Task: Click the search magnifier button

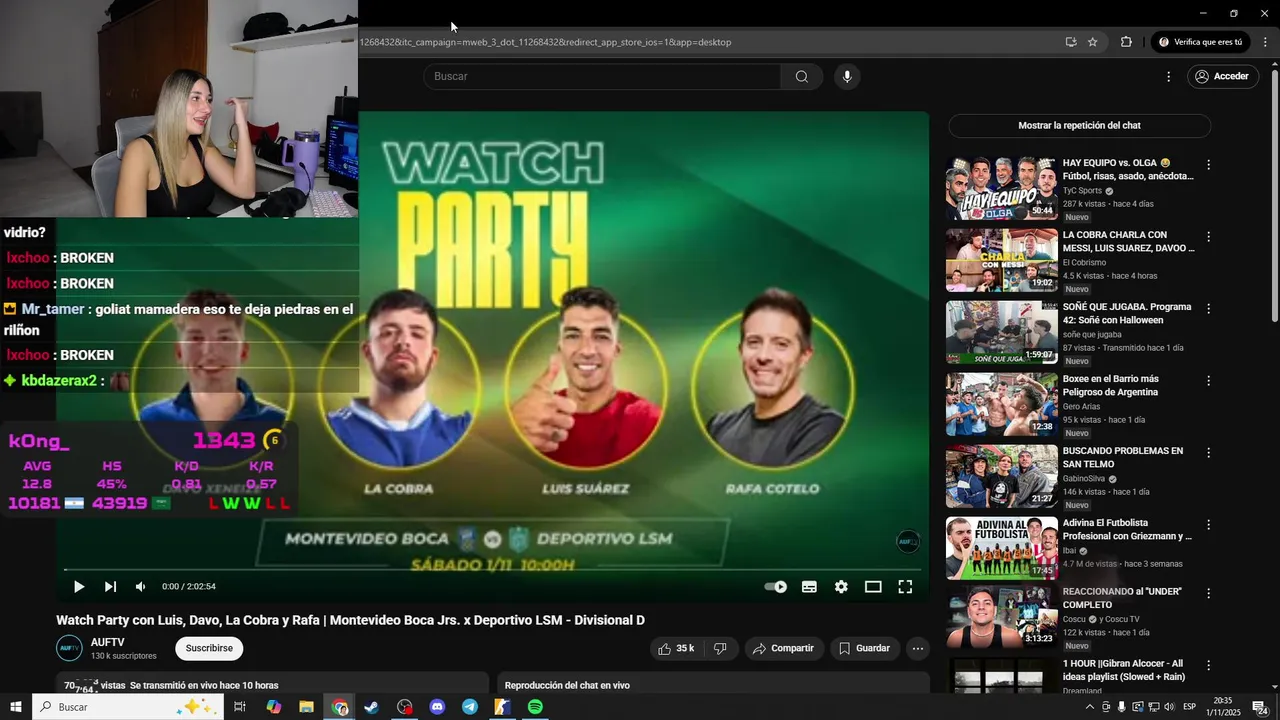Action: click(x=802, y=77)
